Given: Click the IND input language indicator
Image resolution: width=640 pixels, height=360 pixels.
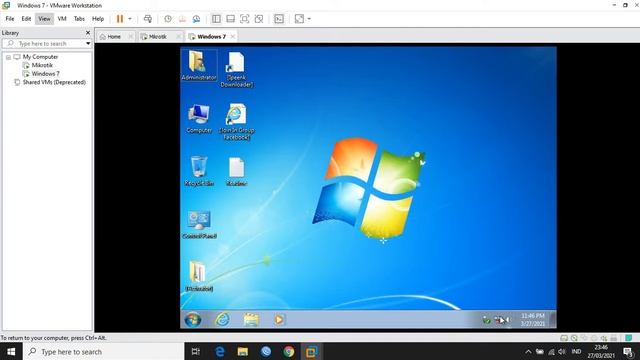Looking at the screenshot, I should tap(576, 351).
